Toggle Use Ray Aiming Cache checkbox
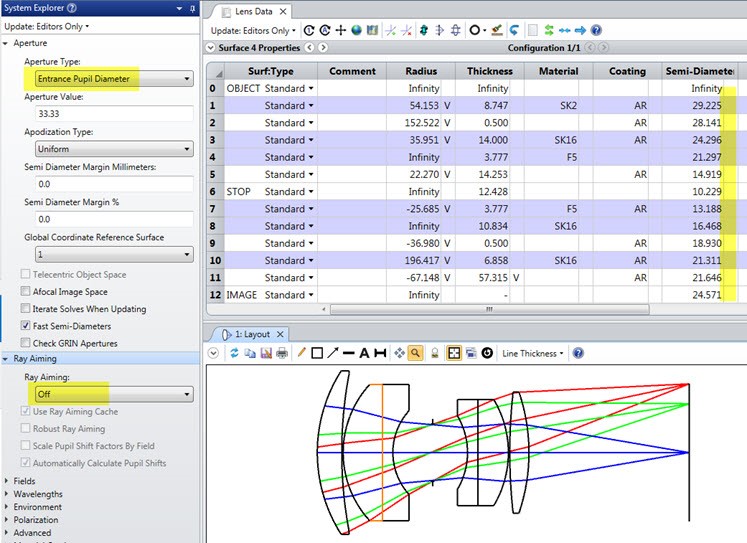Image resolution: width=747 pixels, height=543 pixels. coord(25,411)
